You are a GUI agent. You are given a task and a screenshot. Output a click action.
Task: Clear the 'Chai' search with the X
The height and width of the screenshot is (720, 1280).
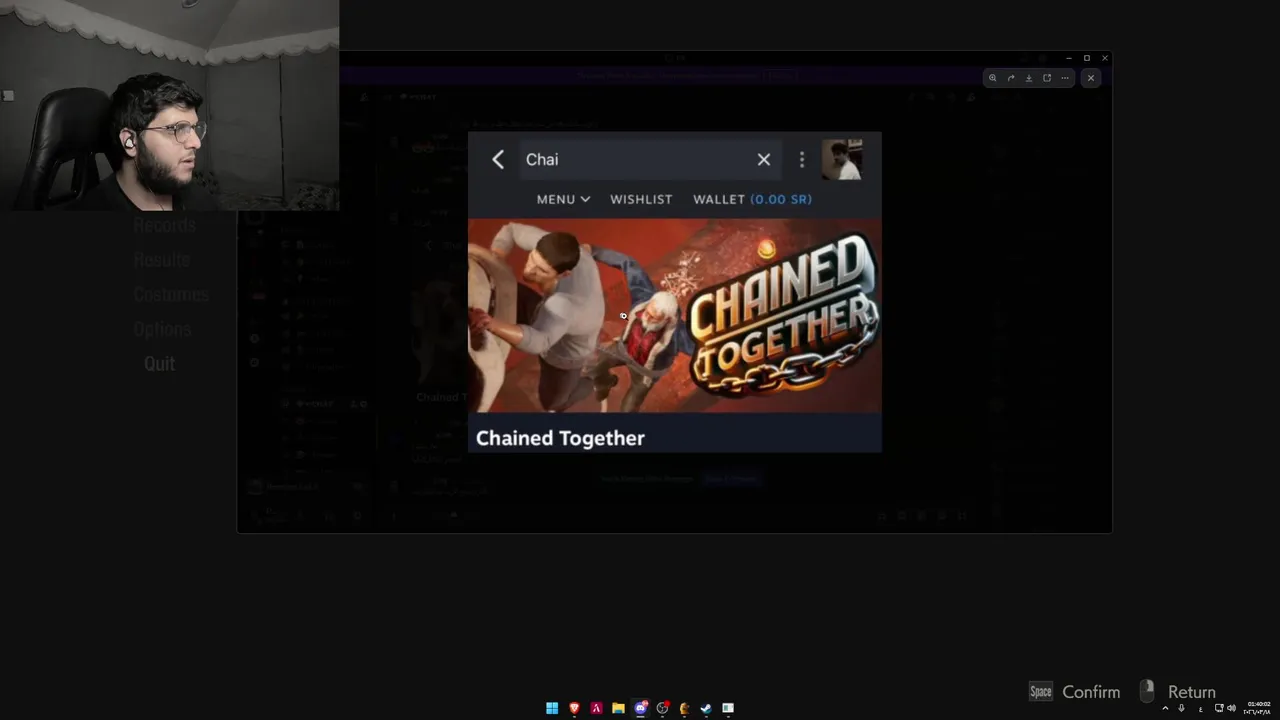tap(764, 159)
